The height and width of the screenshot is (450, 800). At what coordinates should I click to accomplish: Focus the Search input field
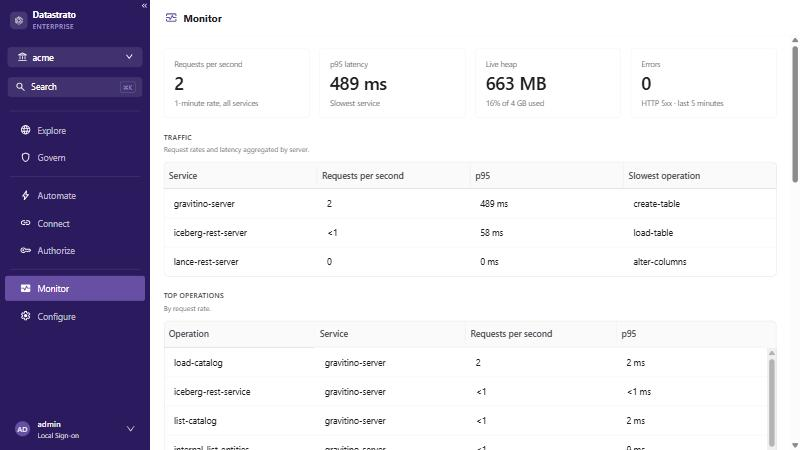[75, 87]
